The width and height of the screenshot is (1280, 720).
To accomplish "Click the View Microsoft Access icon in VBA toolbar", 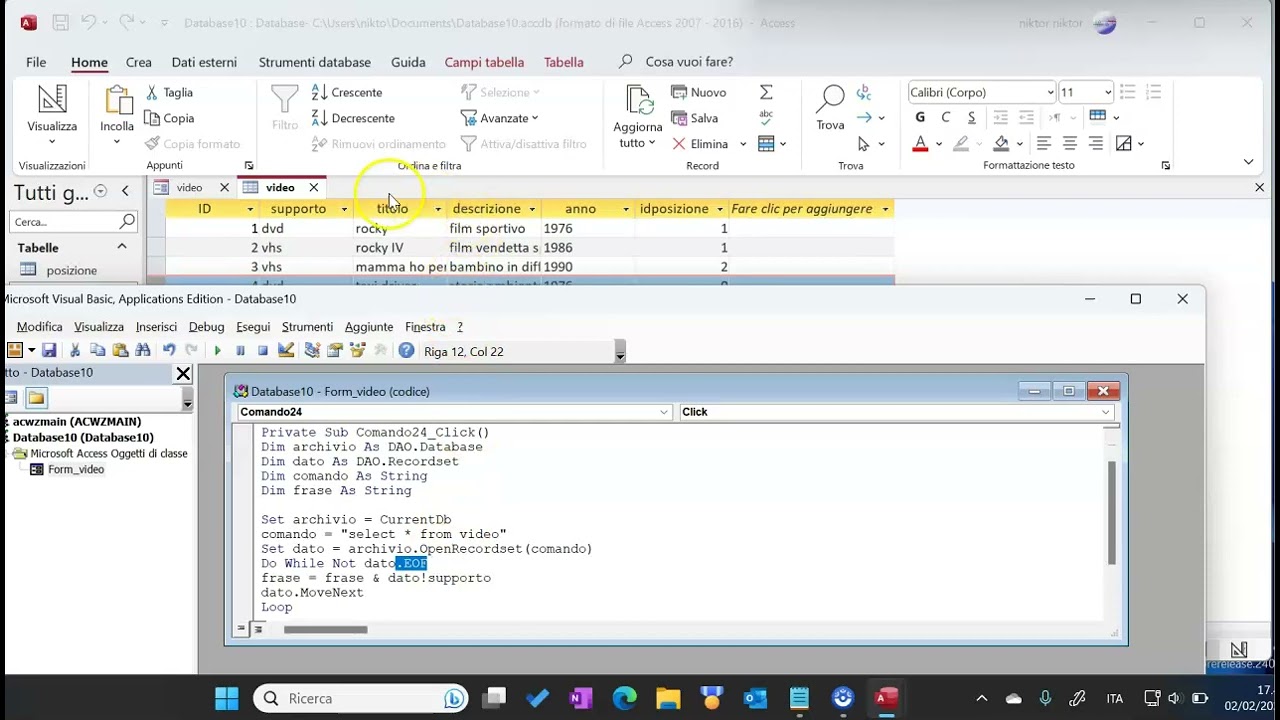I will pyautogui.click(x=14, y=350).
